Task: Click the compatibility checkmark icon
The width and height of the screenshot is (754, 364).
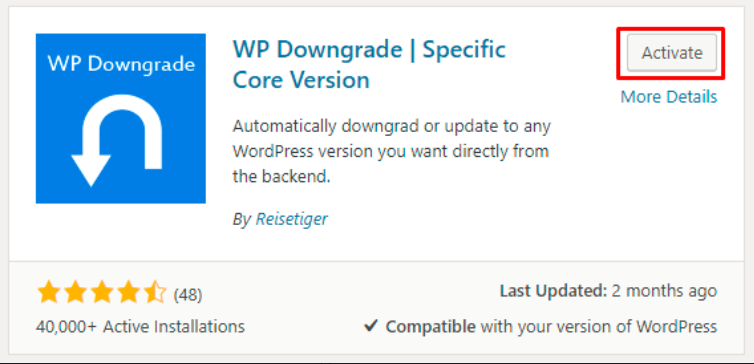Action: pos(371,326)
